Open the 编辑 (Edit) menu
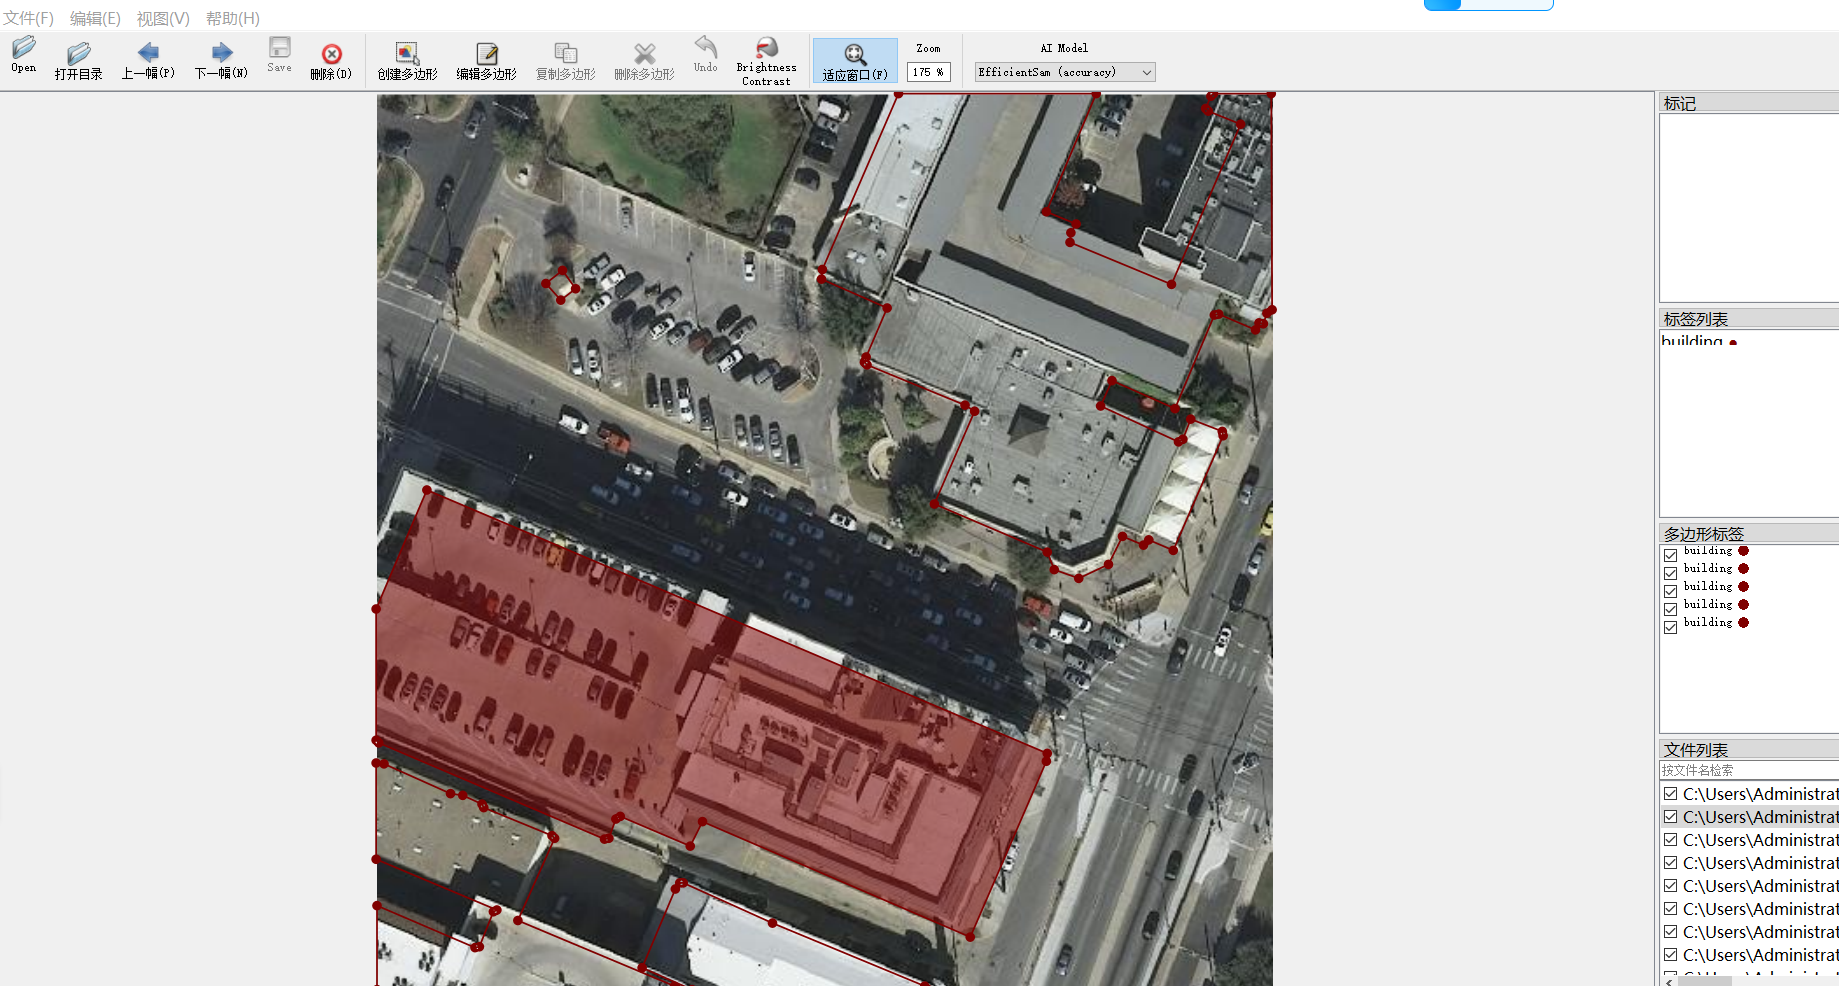Viewport: 1839px width, 986px height. coord(95,18)
